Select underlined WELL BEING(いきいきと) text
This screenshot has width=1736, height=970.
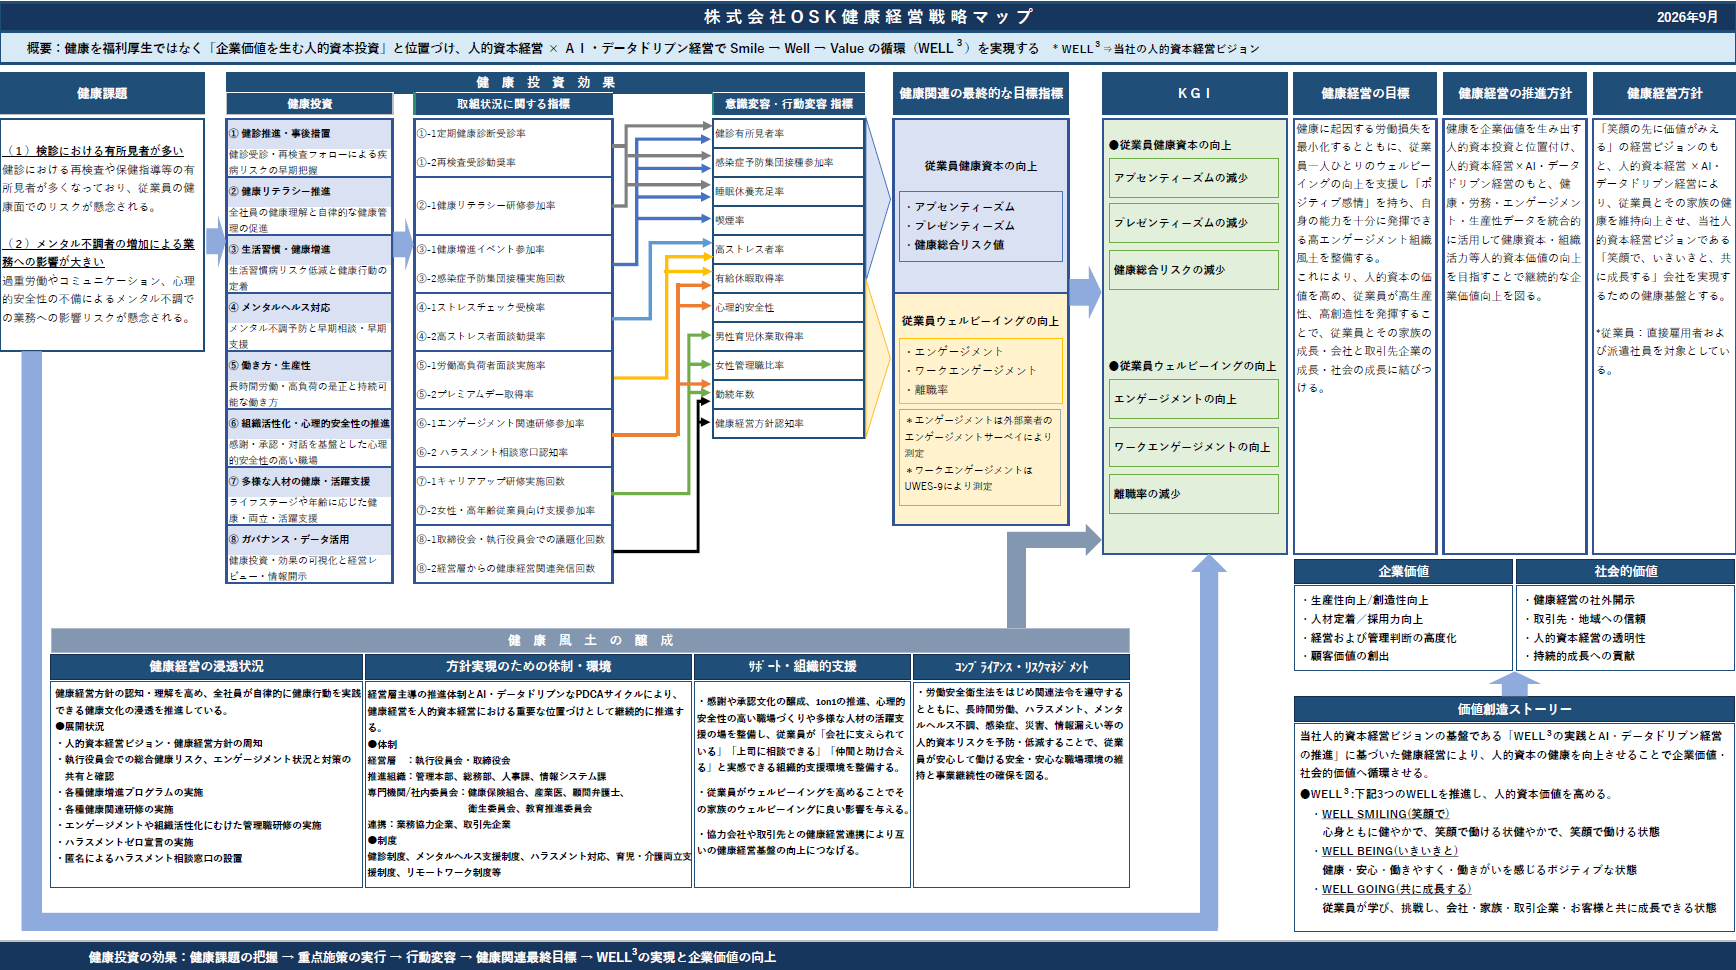click(x=1389, y=851)
